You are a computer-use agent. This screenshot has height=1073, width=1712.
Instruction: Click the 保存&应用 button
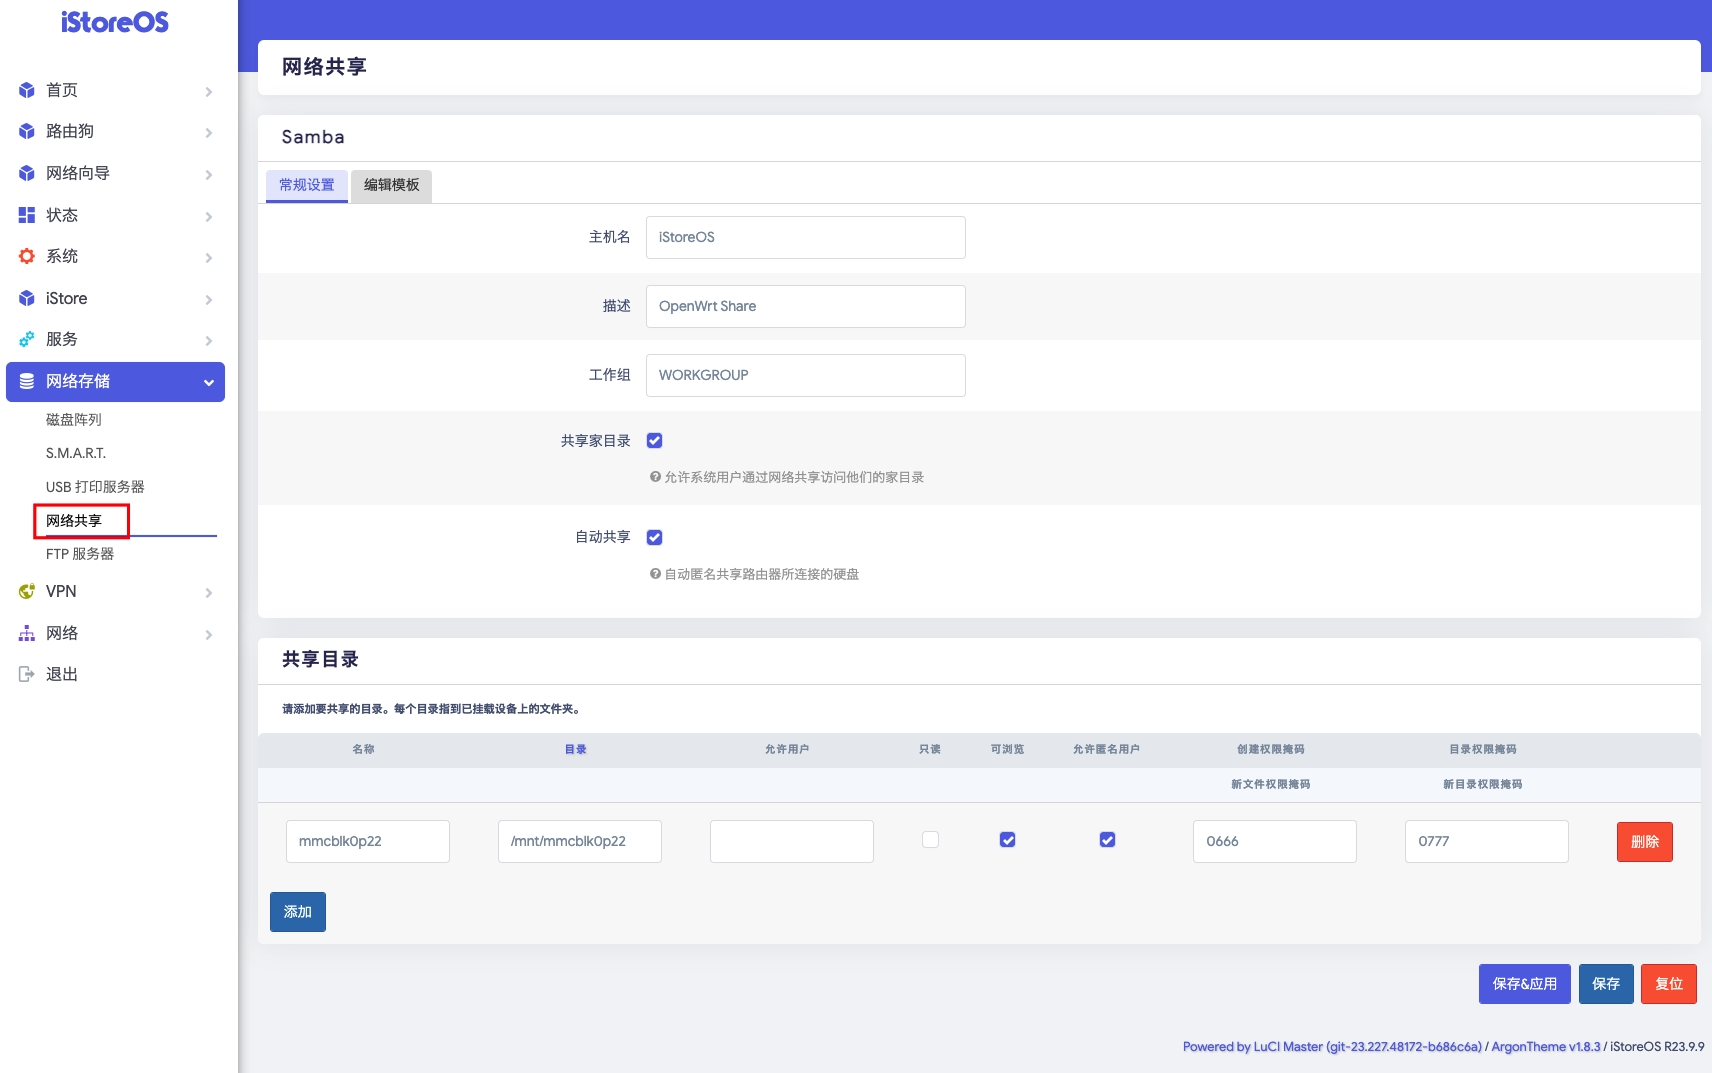(x=1524, y=983)
